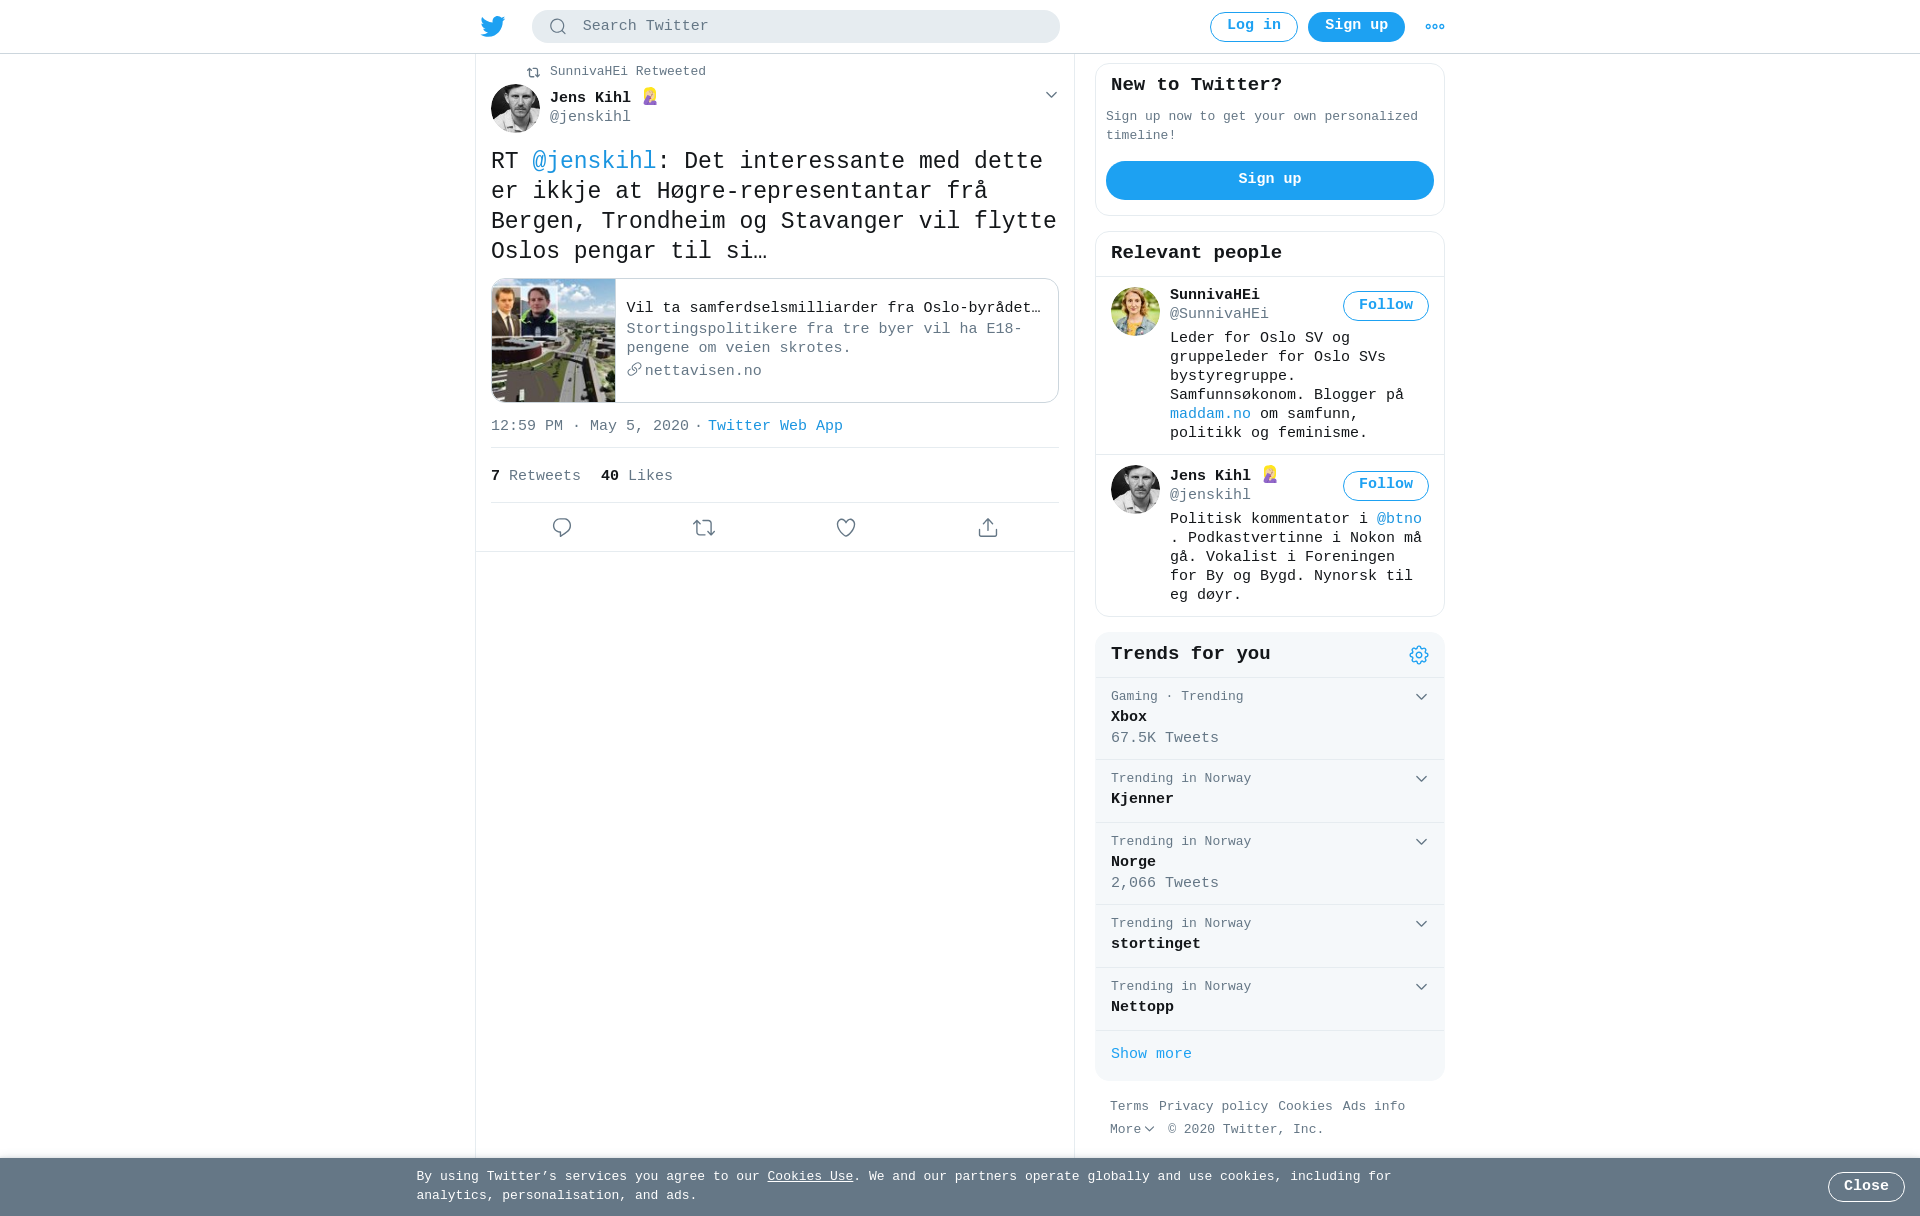Click the Log in button
This screenshot has height=1216, width=1920.
click(x=1254, y=27)
